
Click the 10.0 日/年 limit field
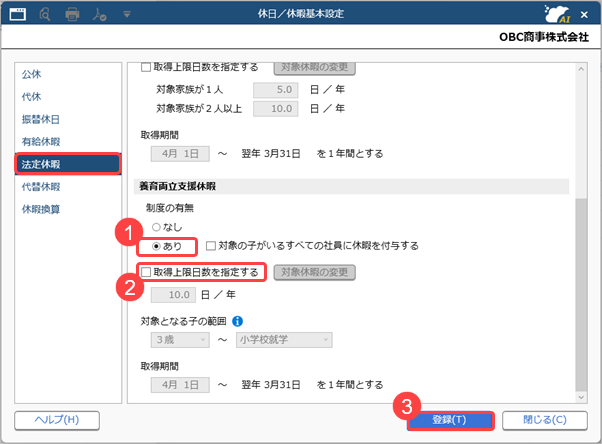coord(173,295)
